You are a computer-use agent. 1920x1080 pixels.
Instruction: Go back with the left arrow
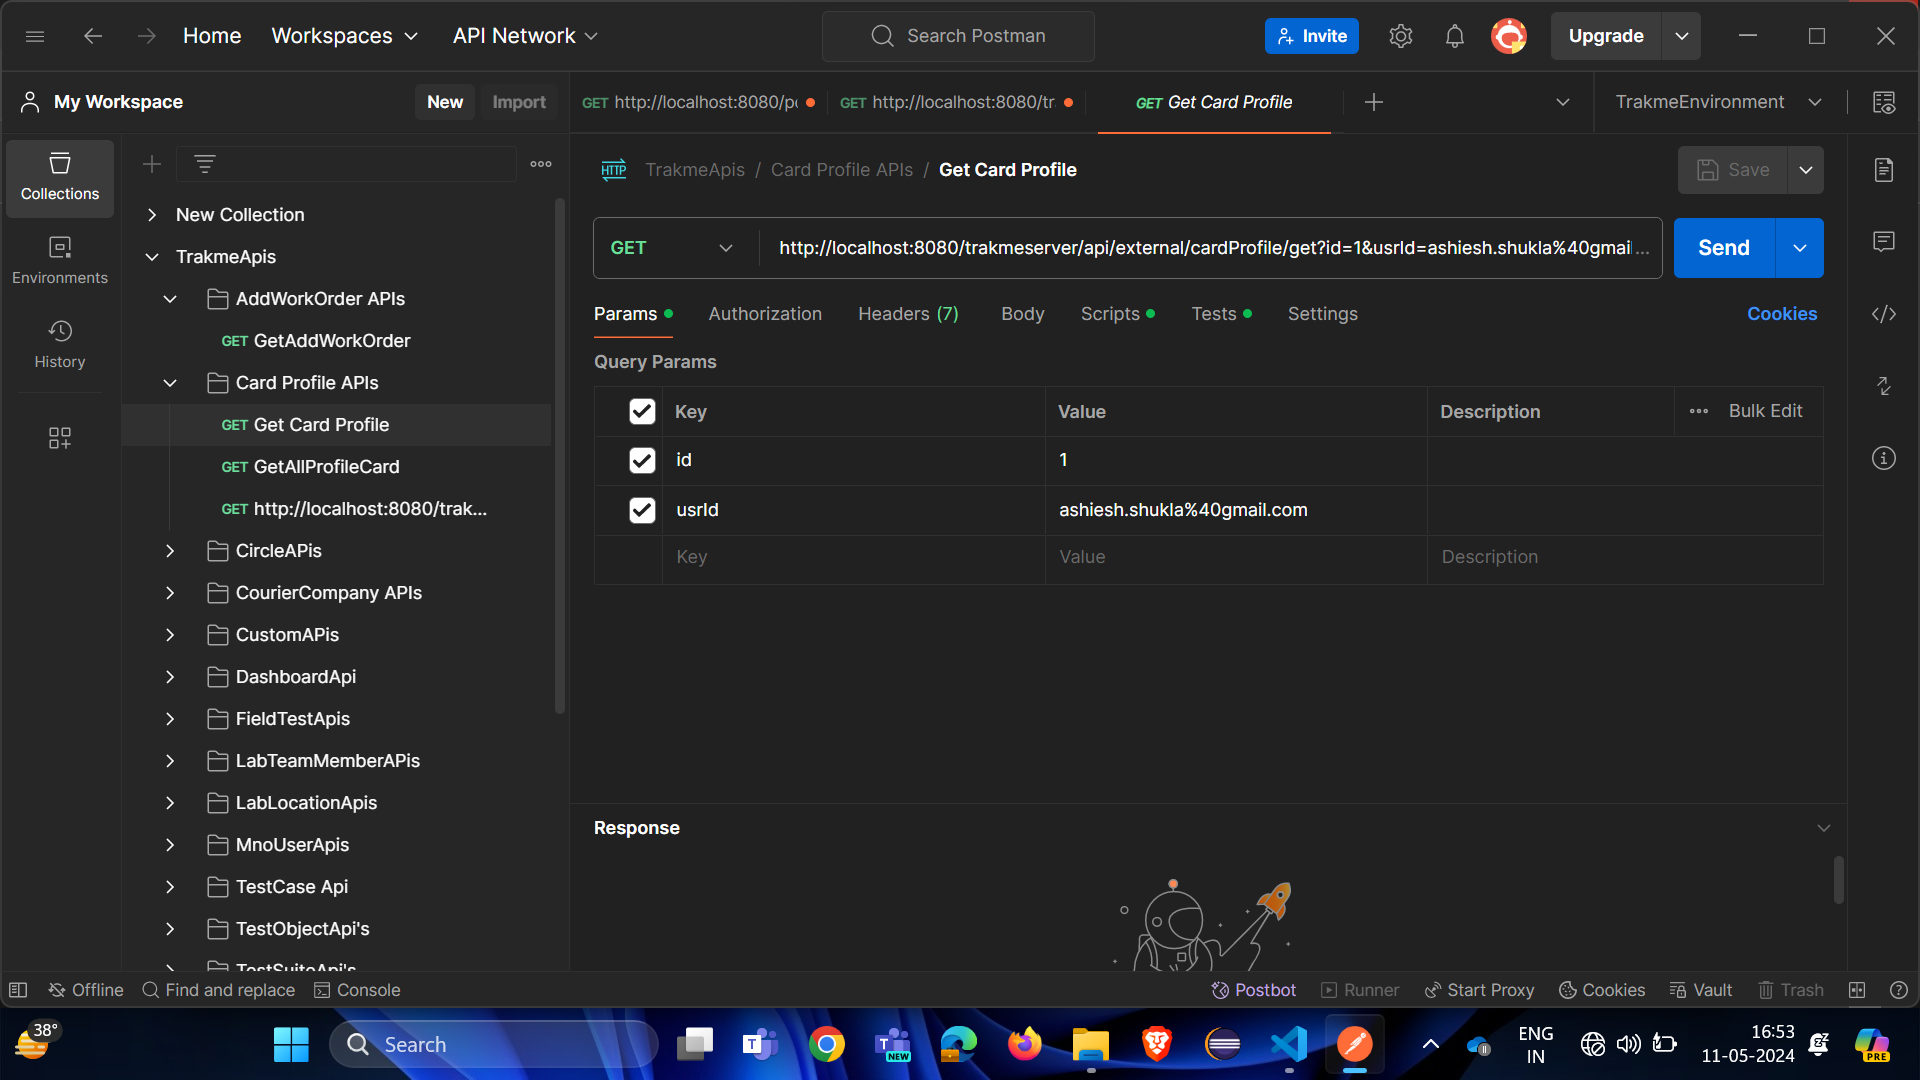(x=93, y=36)
